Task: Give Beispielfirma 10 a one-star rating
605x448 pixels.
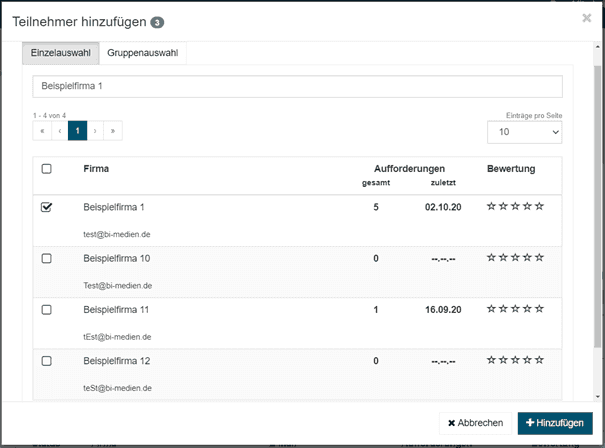Action: click(x=491, y=258)
